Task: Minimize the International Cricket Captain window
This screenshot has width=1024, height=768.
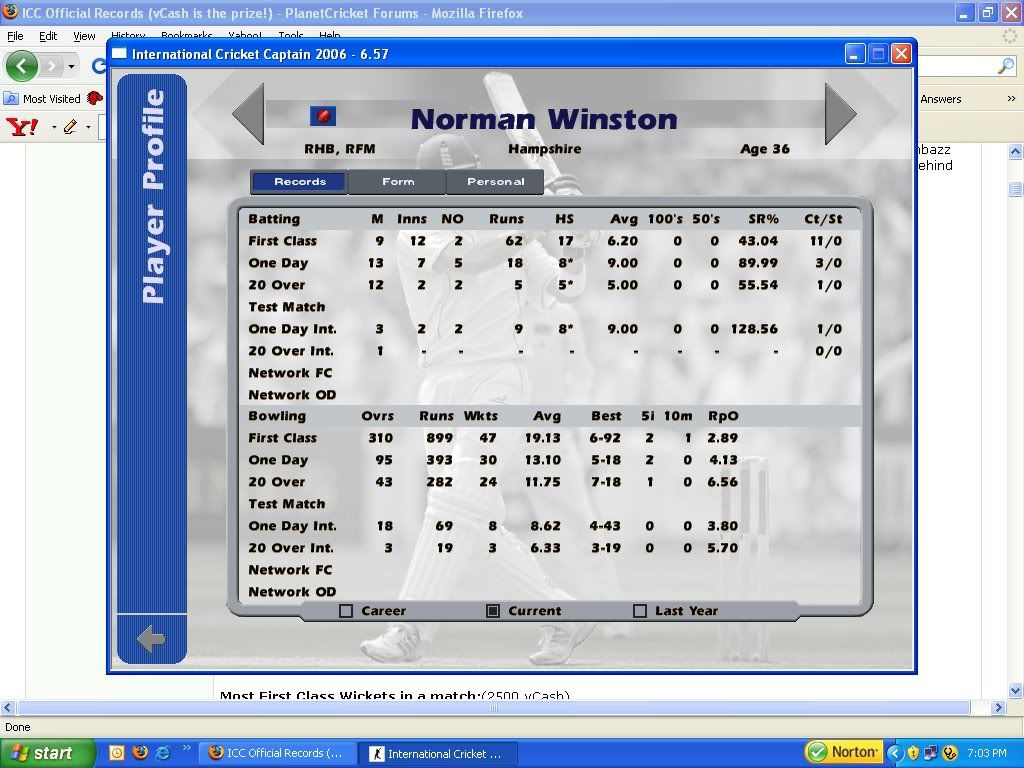Action: [x=855, y=54]
